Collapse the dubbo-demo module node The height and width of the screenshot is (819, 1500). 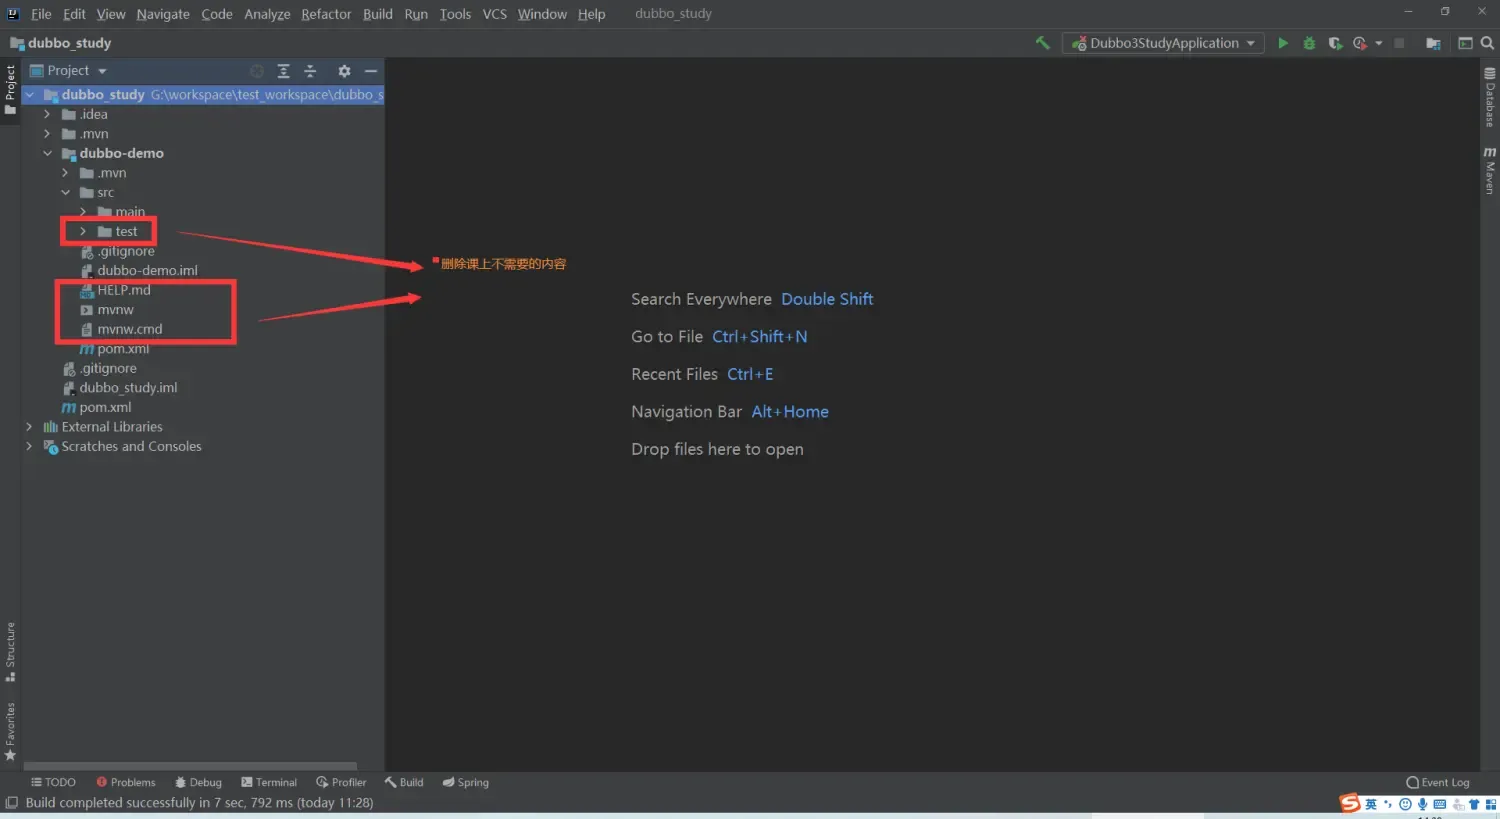coord(47,154)
